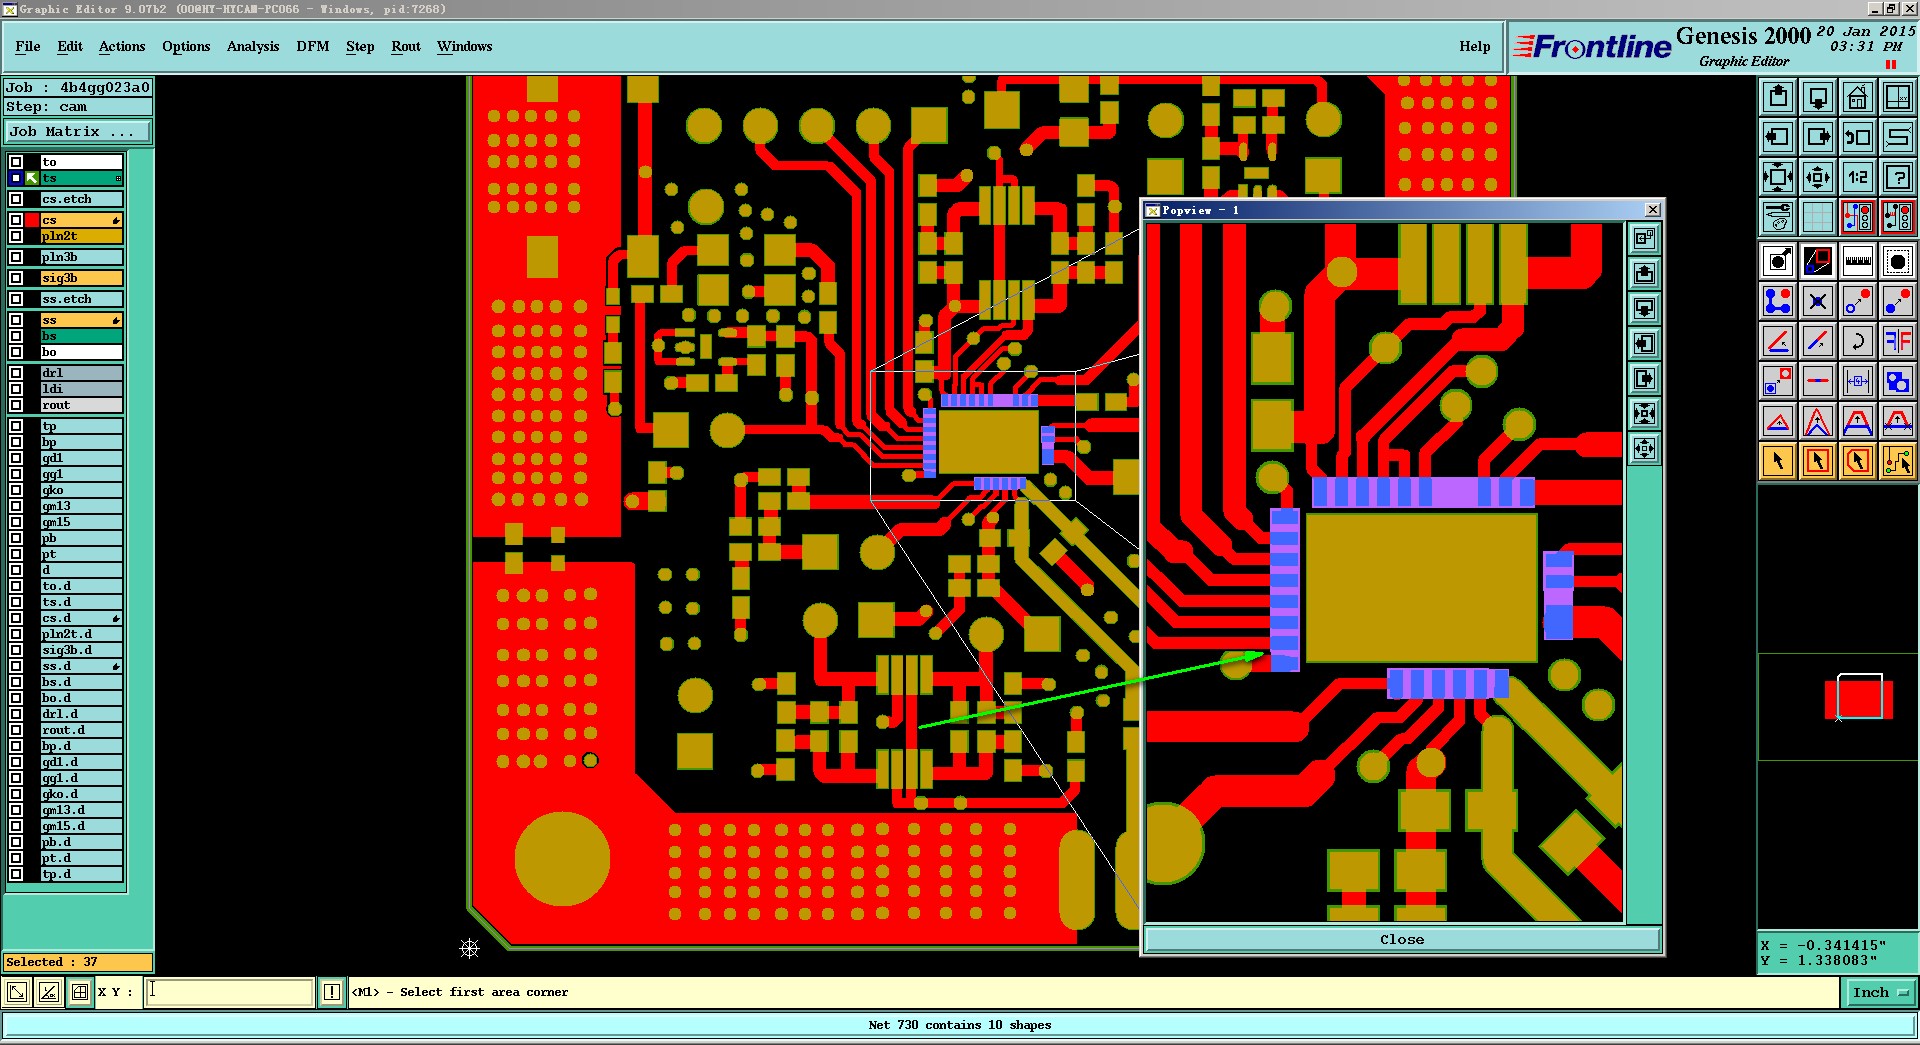Toggle the checkbox for layer 'cs.etch'
Viewport: 1920px width, 1045px height.
coord(16,199)
